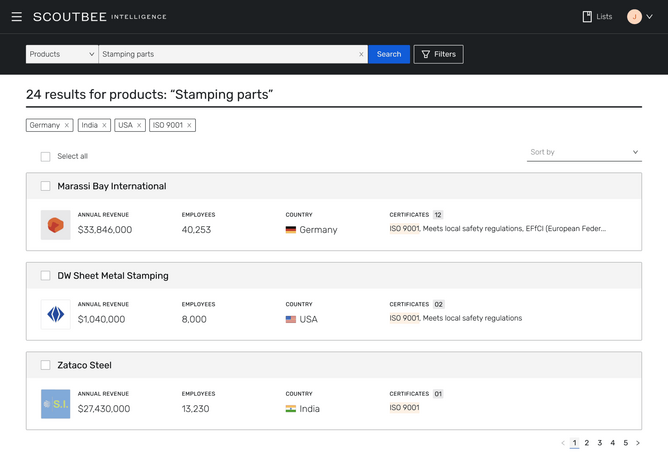The height and width of the screenshot is (475, 668).
Task: Click the user avatar J
Action: pyautogui.click(x=634, y=17)
